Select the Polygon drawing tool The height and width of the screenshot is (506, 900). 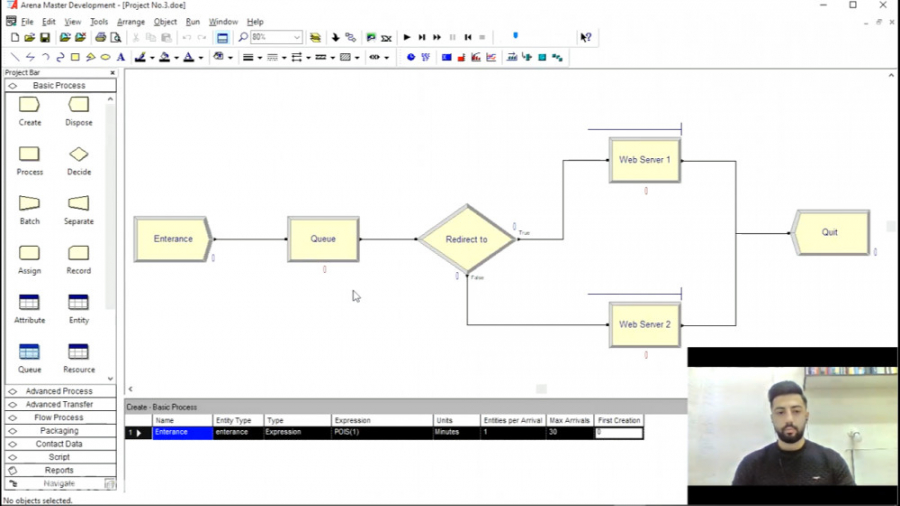[90, 57]
